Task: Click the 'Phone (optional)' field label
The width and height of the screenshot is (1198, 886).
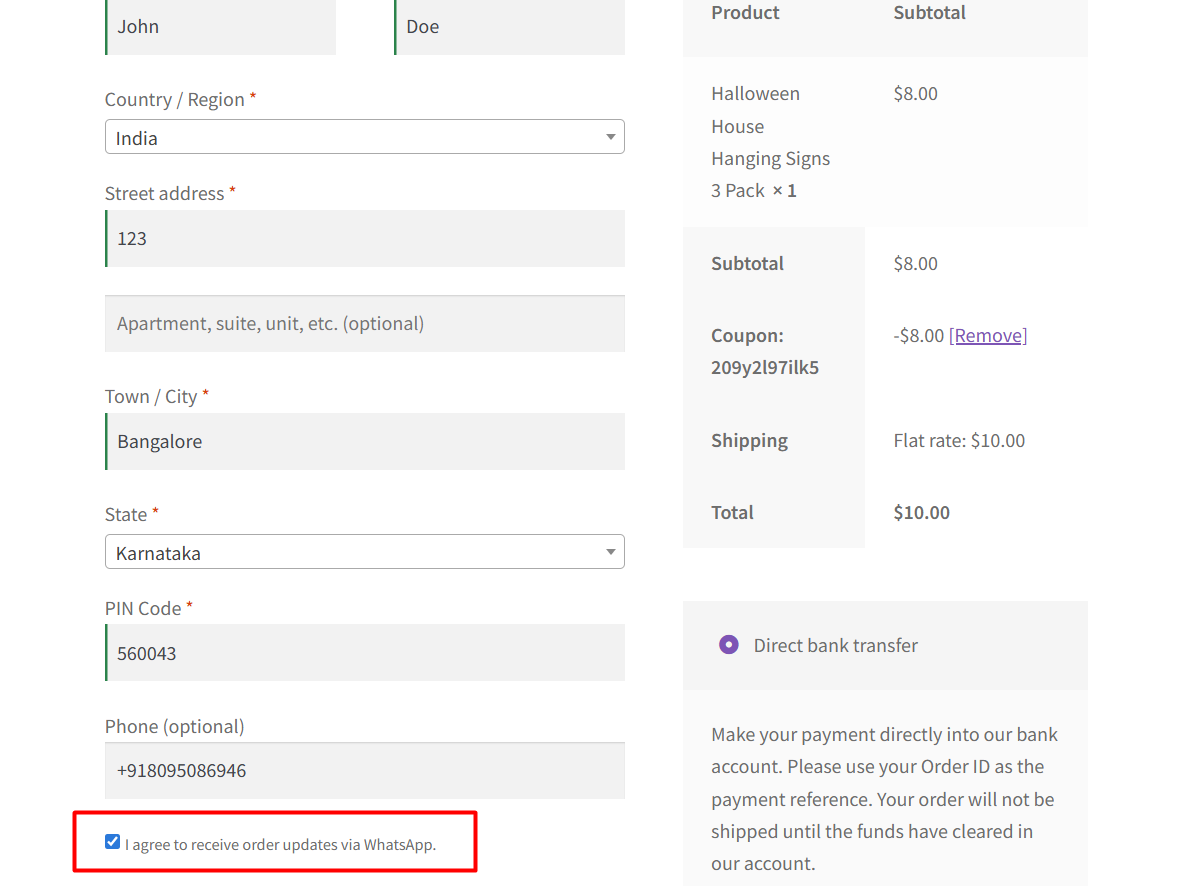Action: [x=174, y=727]
